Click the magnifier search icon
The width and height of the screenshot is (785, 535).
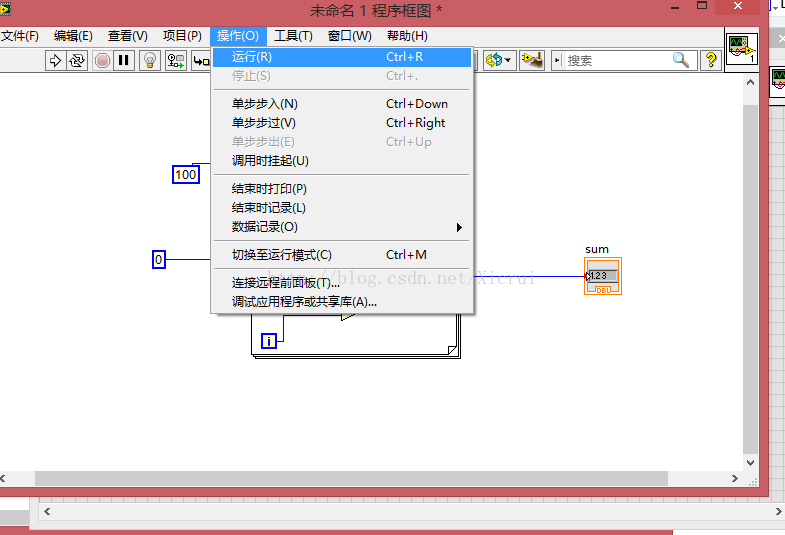click(x=680, y=61)
